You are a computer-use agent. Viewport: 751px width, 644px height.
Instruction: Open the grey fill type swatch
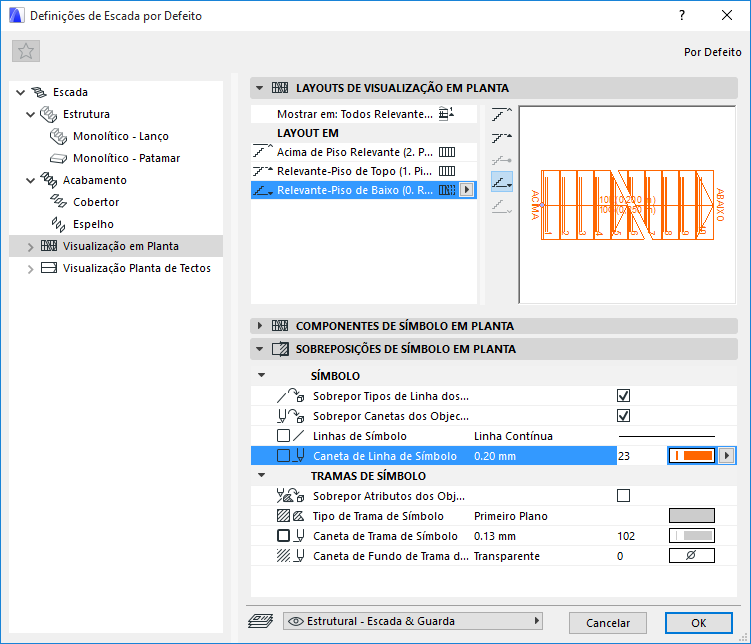point(692,516)
